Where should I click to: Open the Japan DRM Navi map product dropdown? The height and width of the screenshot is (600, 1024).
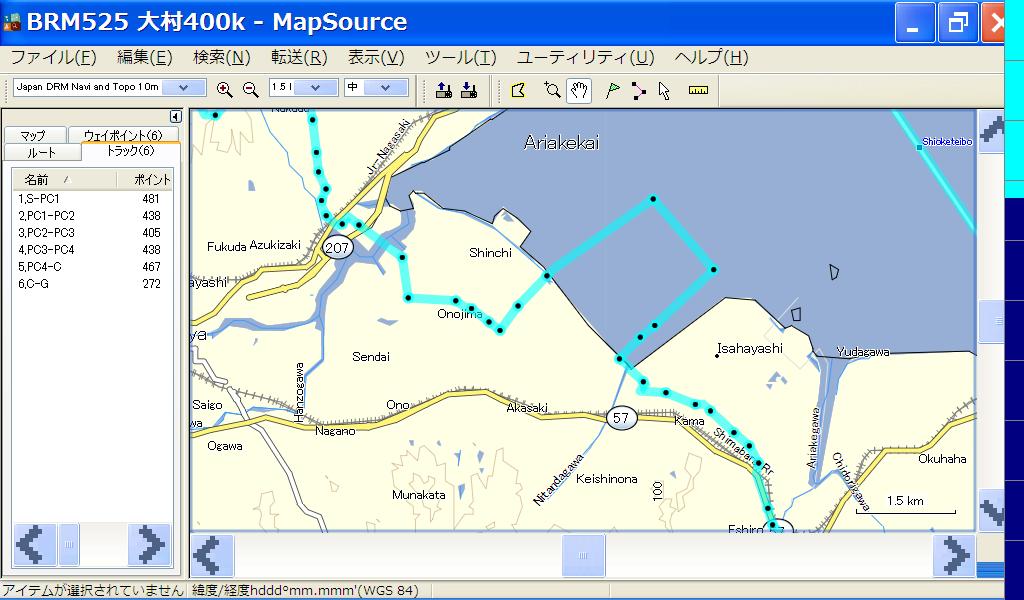tap(184, 87)
